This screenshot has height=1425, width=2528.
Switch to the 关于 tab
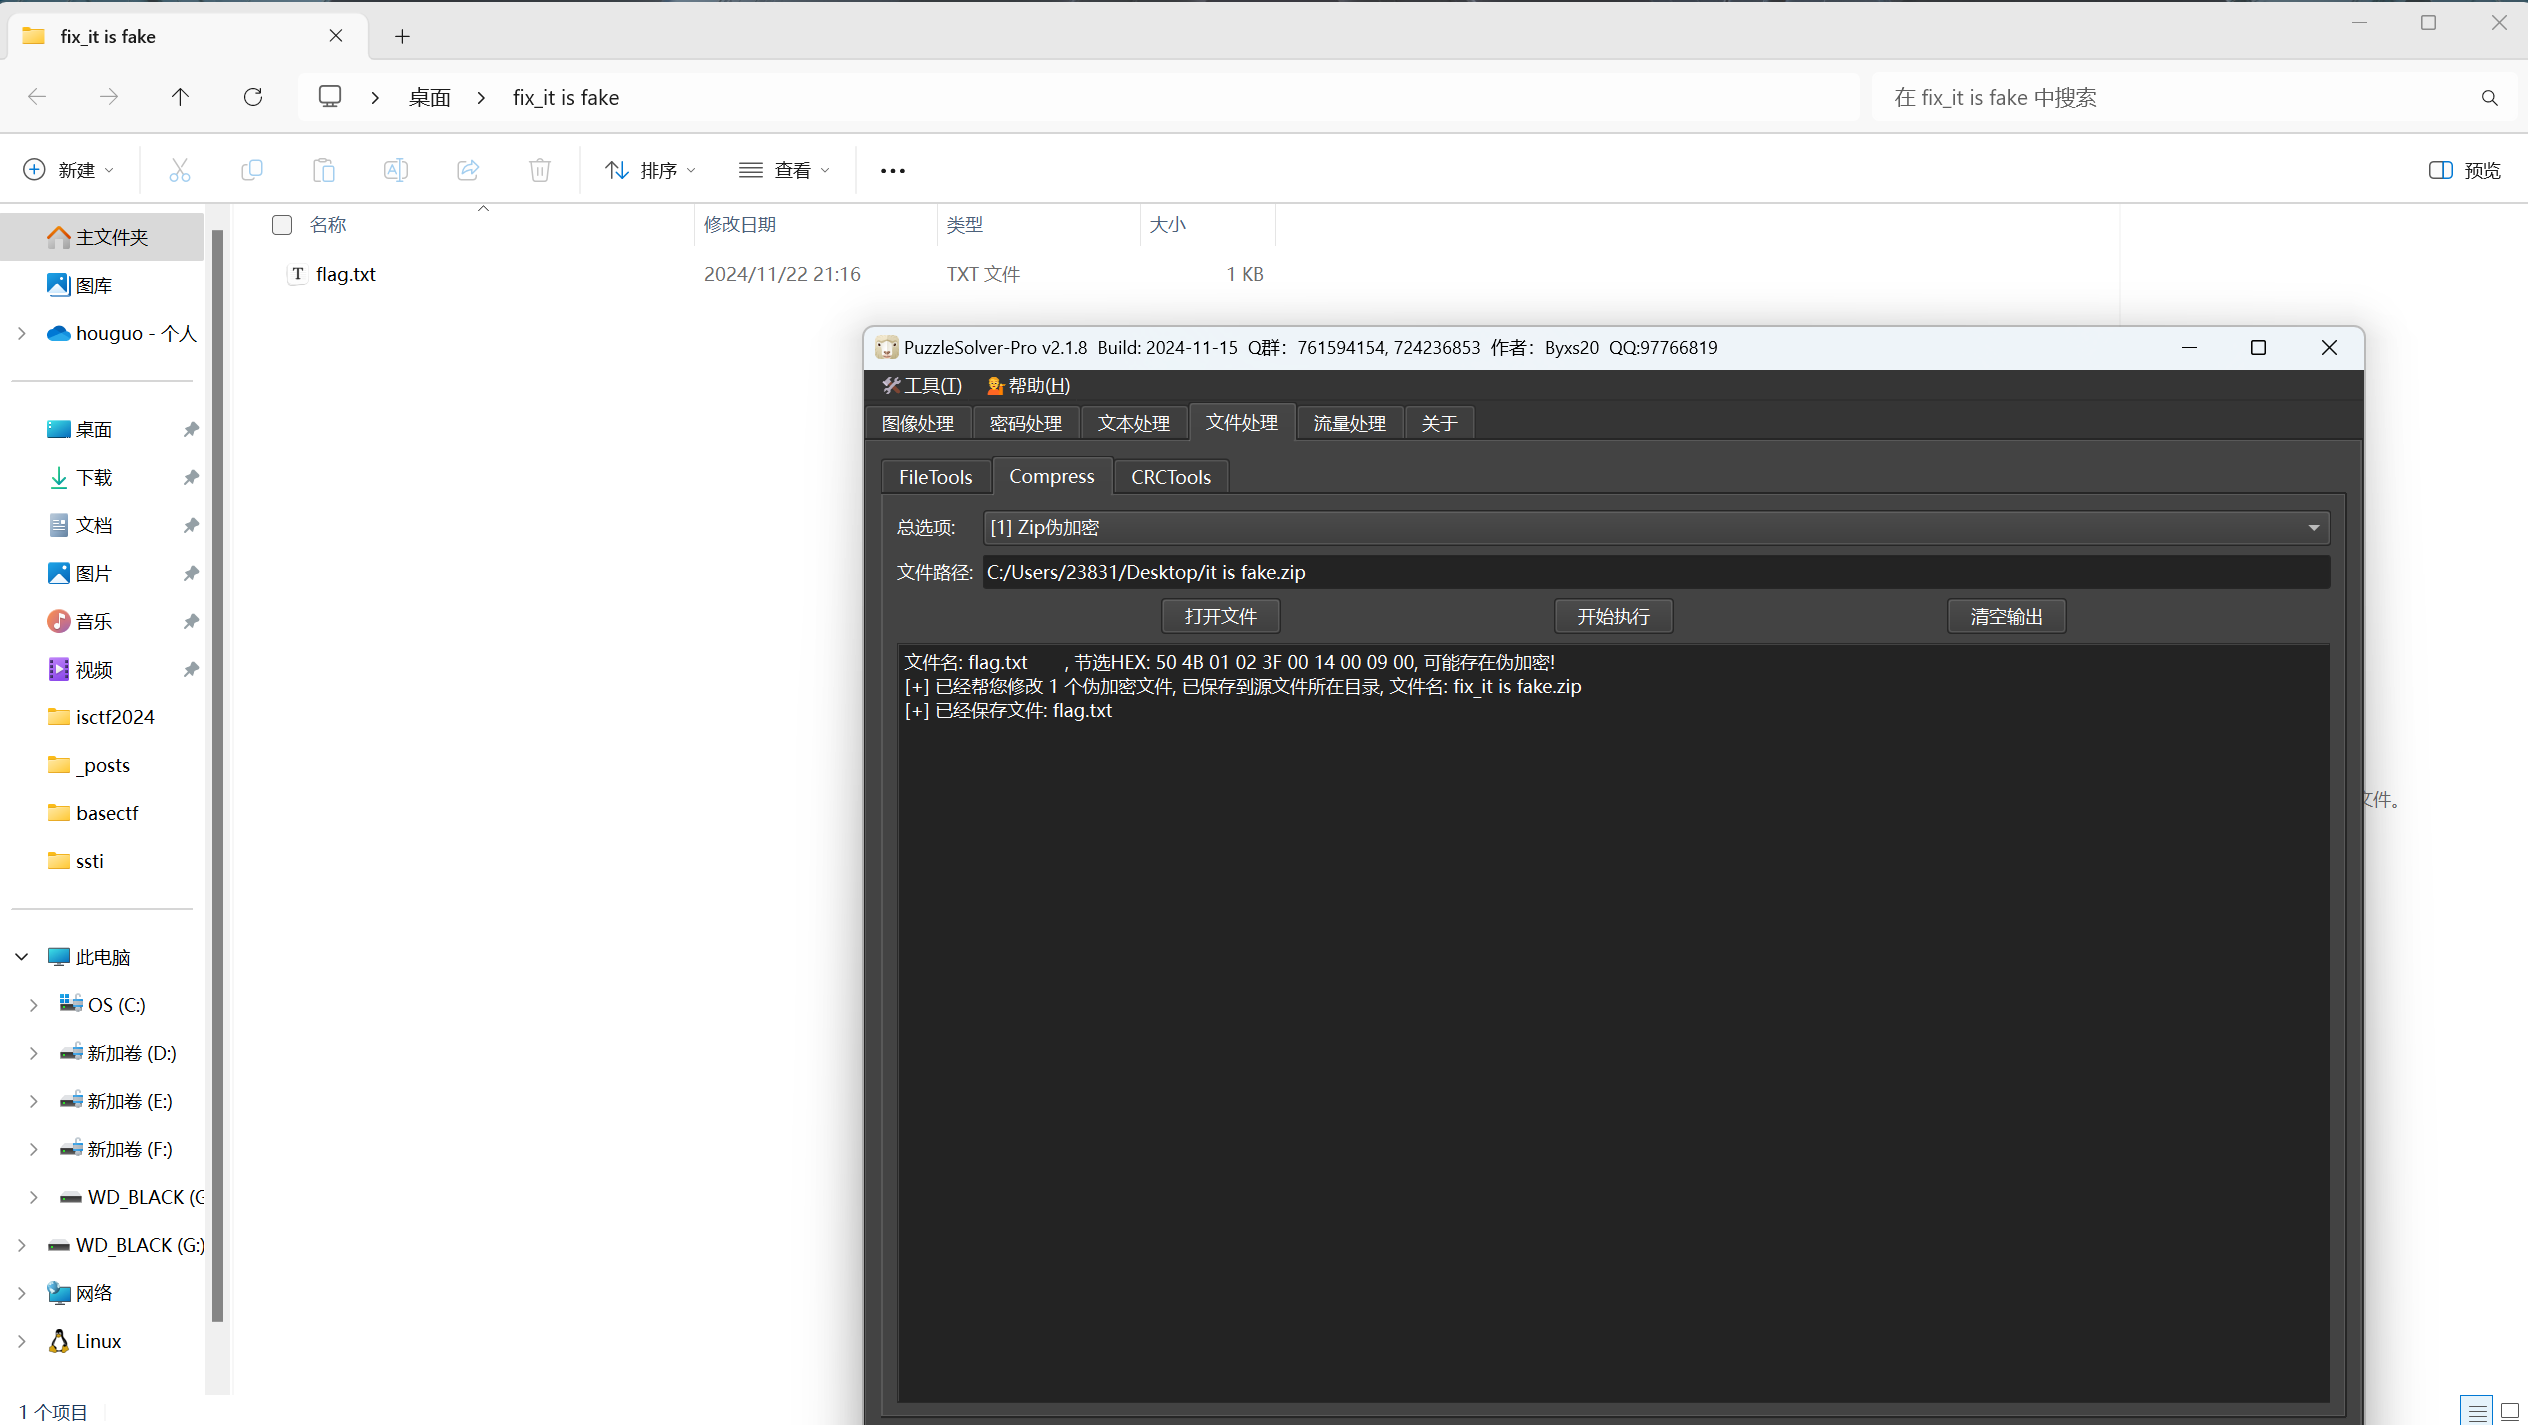tap(1440, 423)
